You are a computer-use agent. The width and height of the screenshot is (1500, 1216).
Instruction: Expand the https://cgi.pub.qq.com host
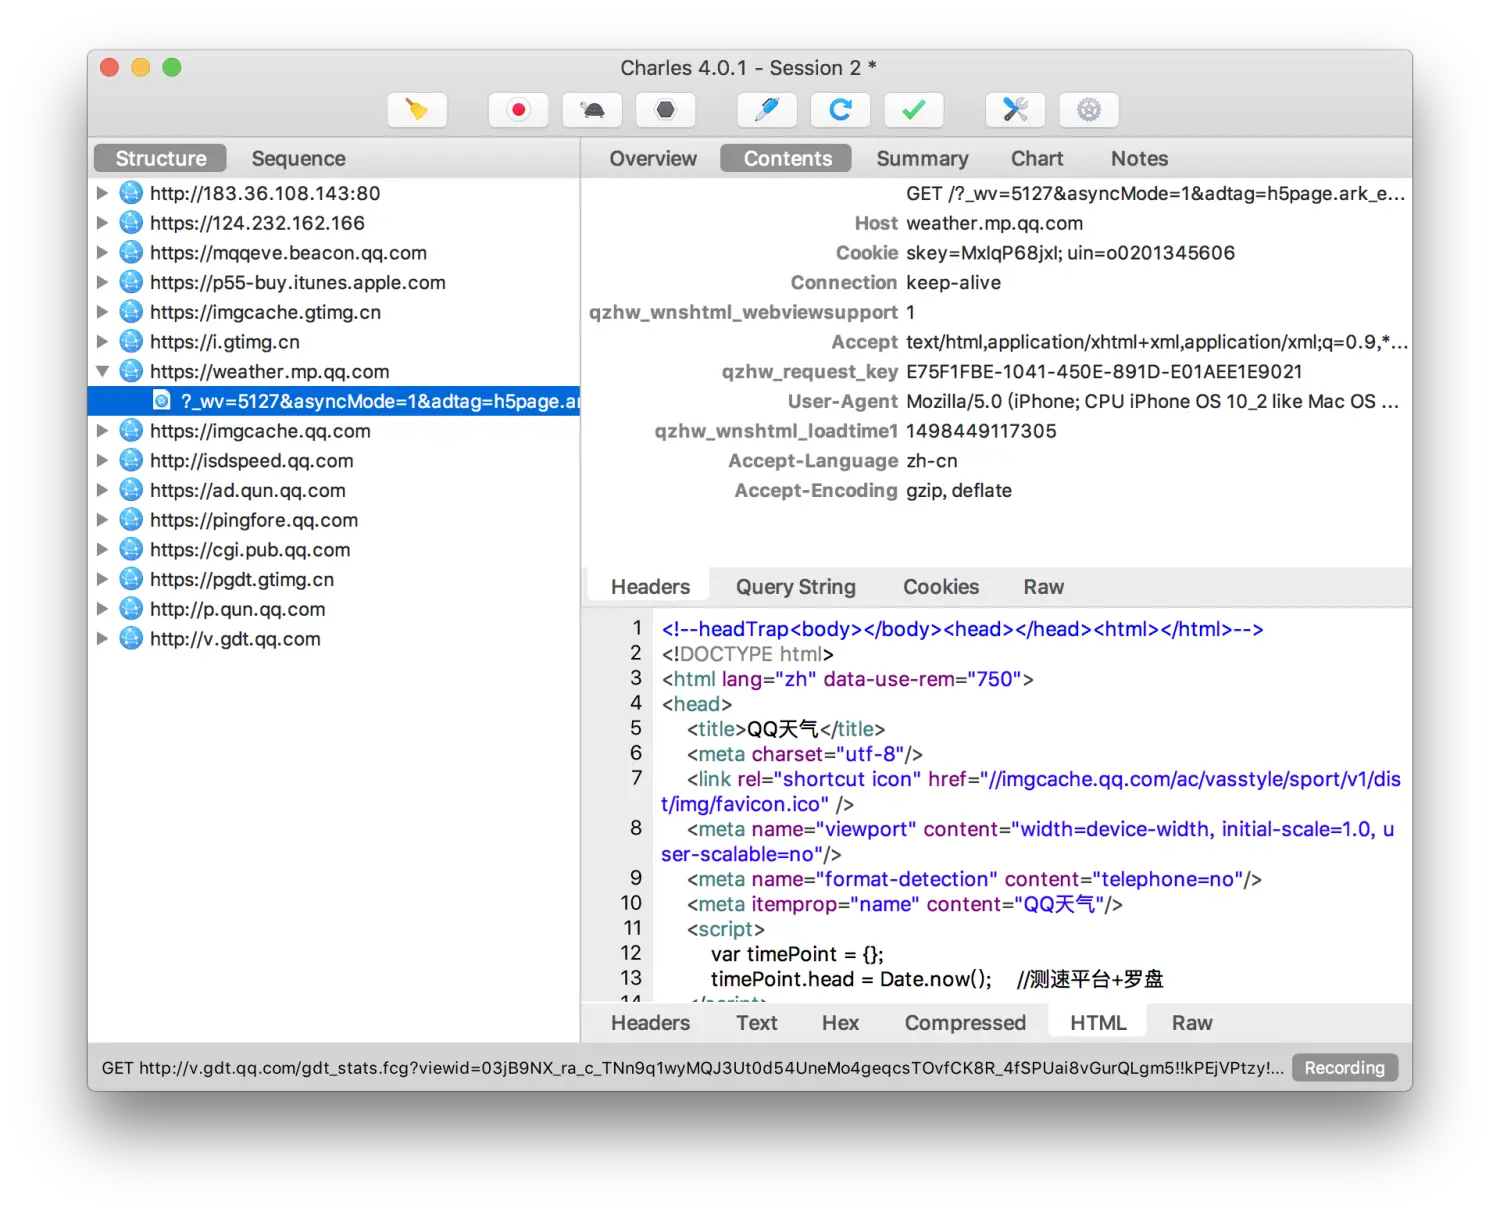tap(102, 550)
